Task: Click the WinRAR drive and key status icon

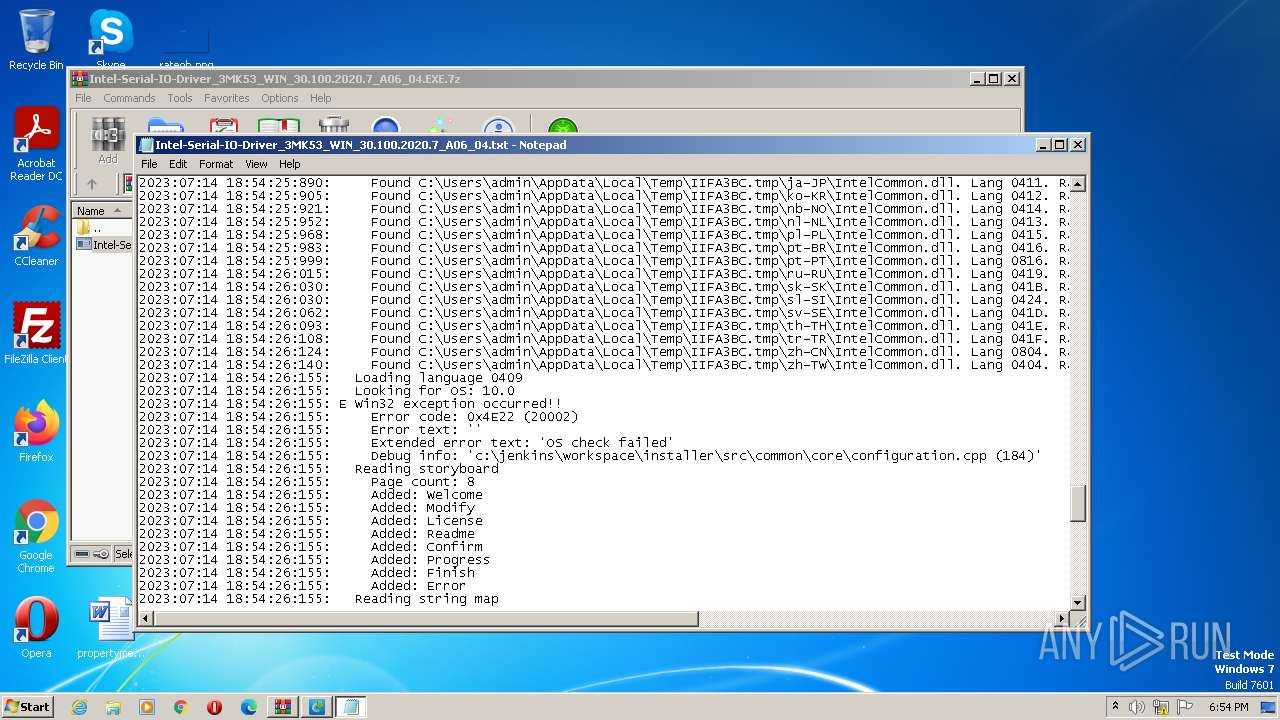Action: pyautogui.click(x=92, y=554)
